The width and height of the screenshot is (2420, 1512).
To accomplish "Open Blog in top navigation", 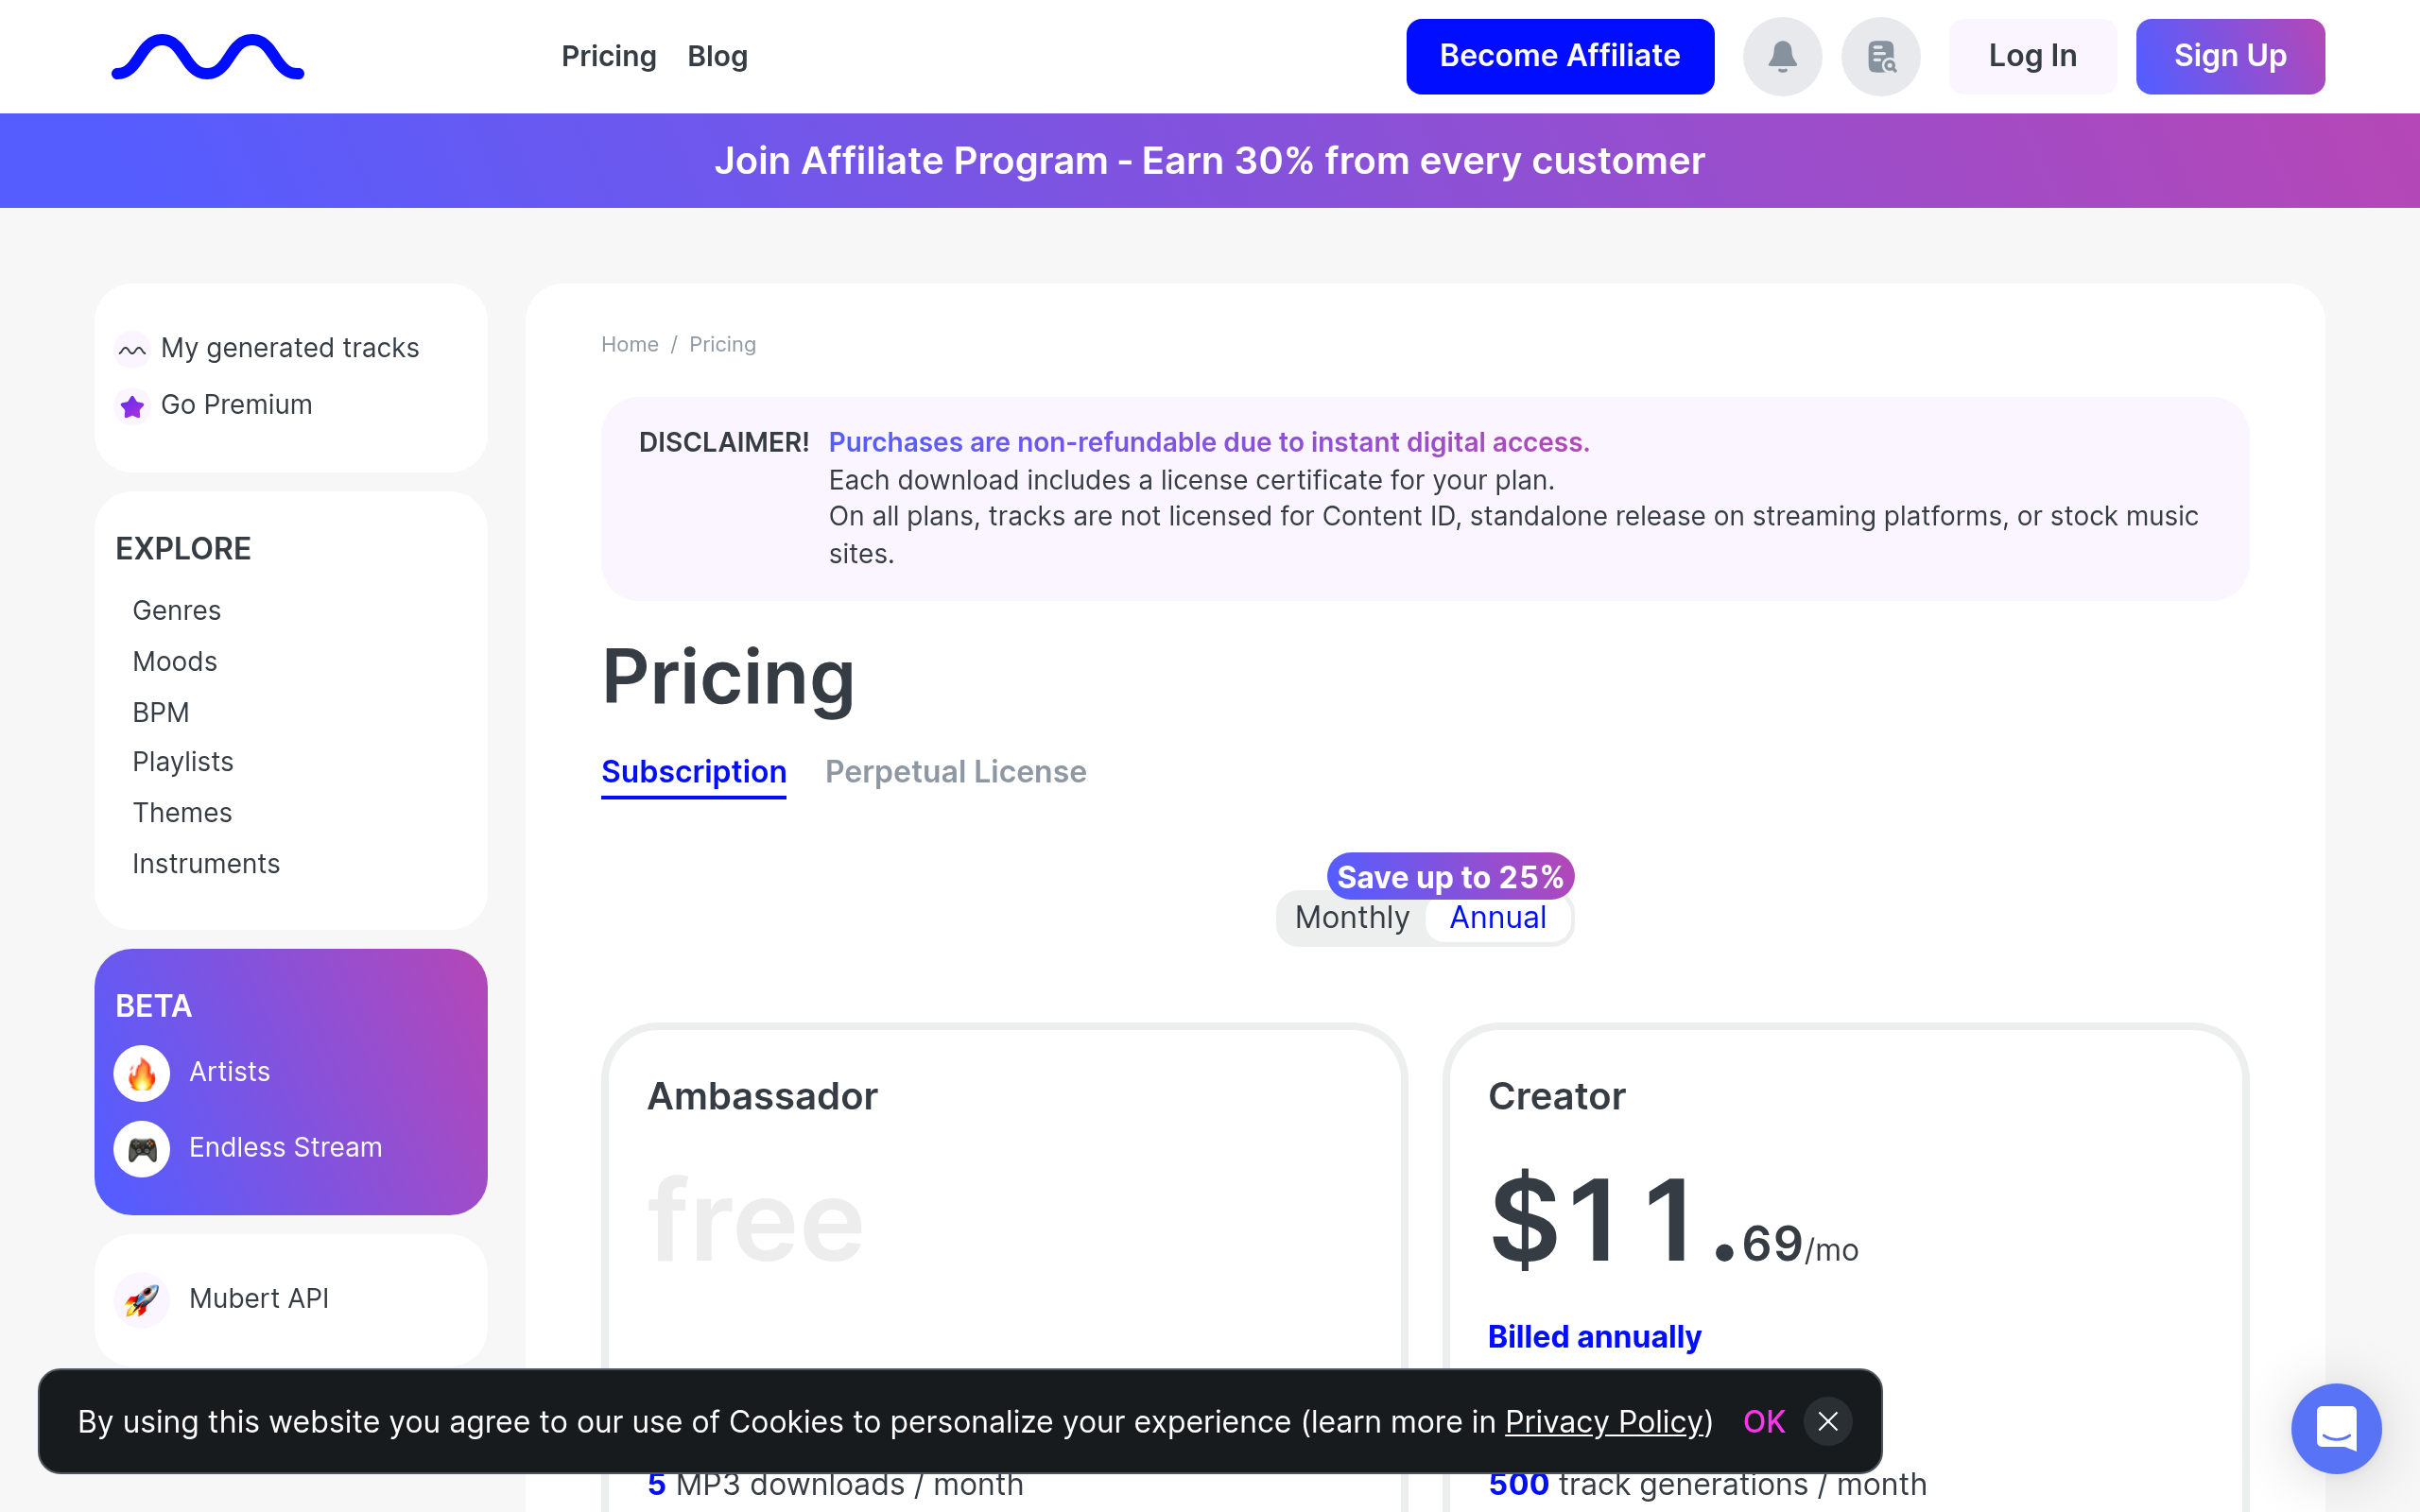I will [x=717, y=57].
